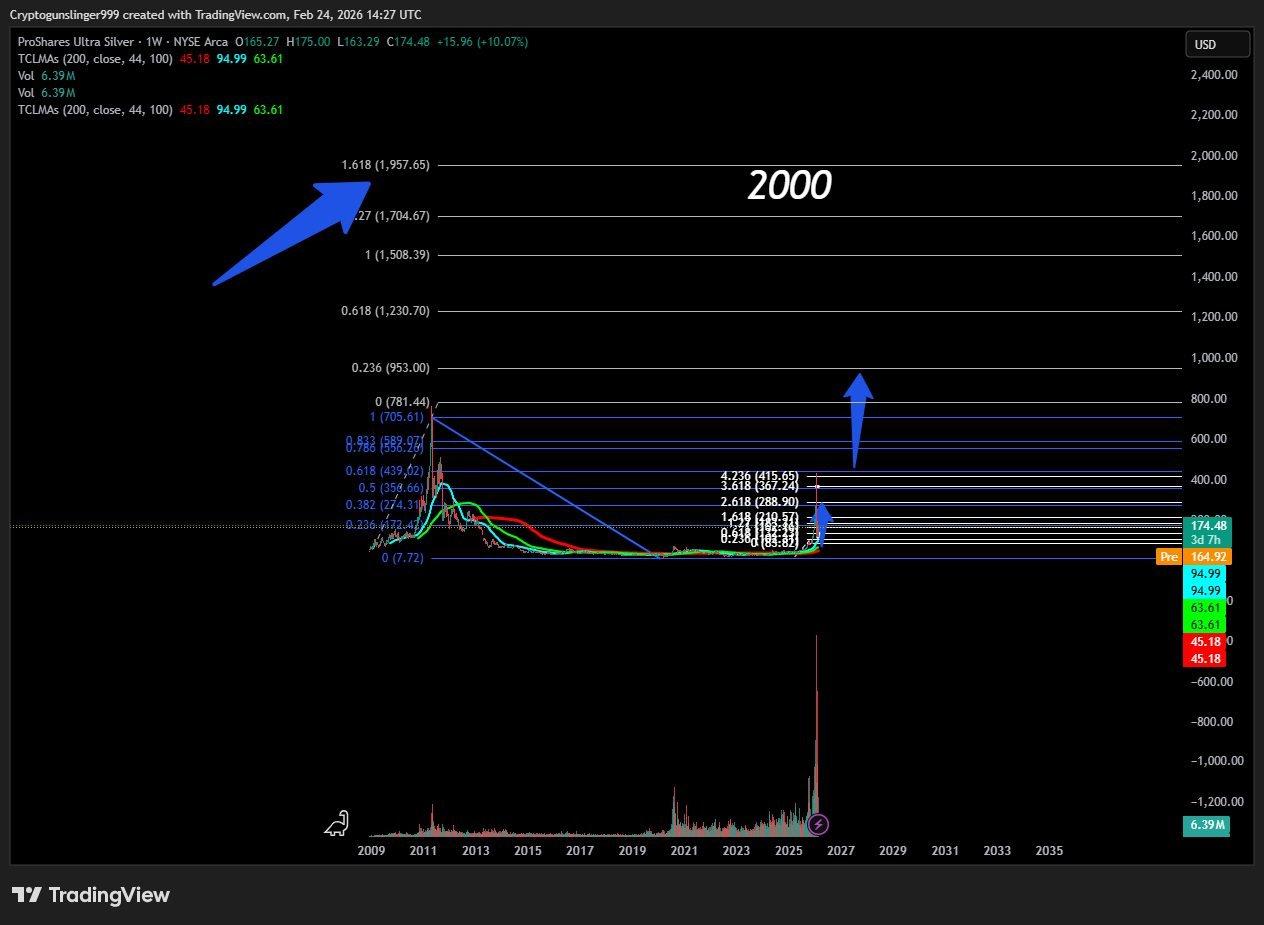Click 2009 on the time axis
This screenshot has height=925, width=1264.
pos(371,851)
